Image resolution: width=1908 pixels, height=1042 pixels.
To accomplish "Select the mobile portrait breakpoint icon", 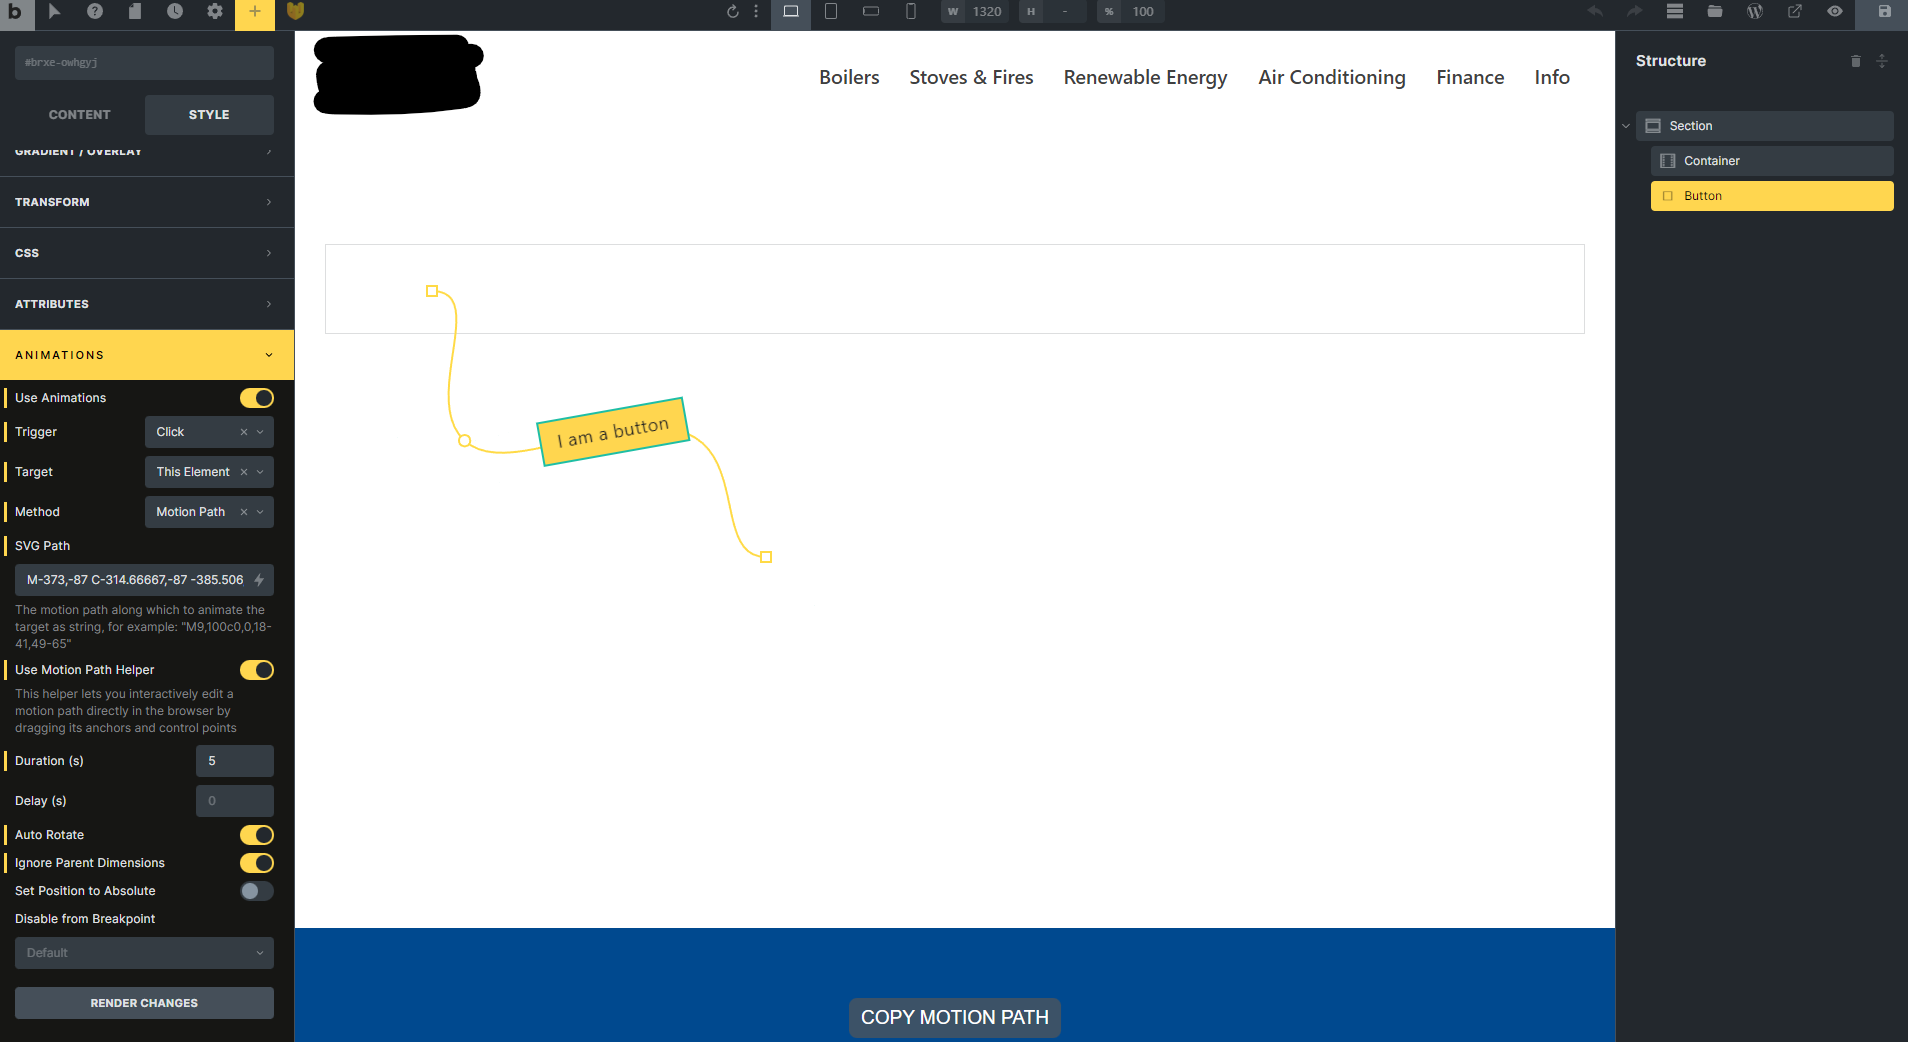I will coord(911,12).
